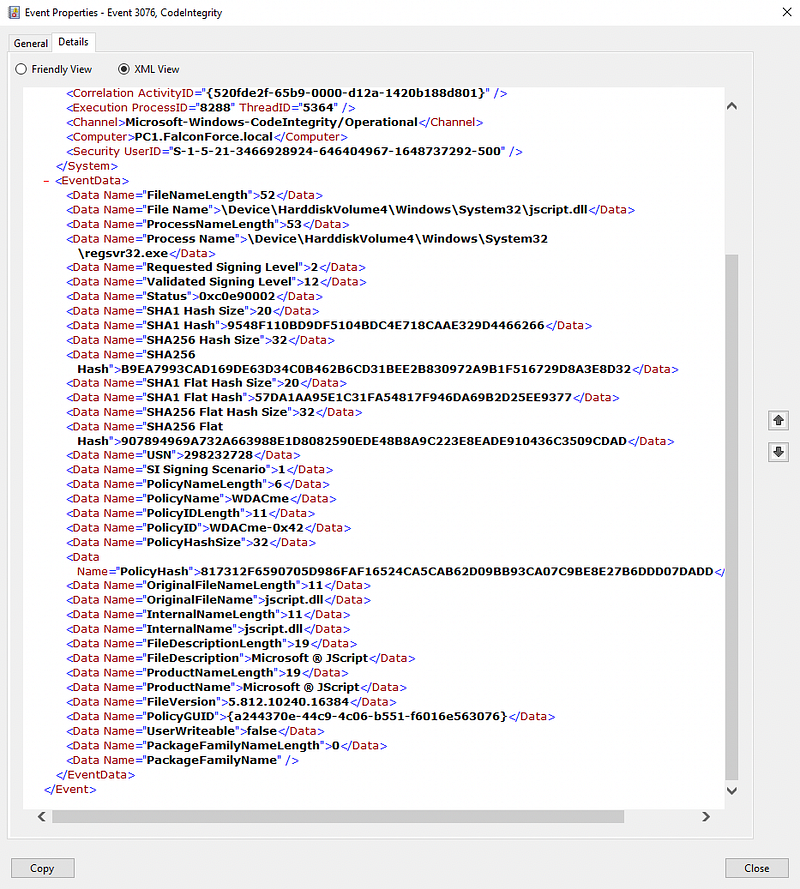Screen dimensions: 800x889
Task: Click the USN 298232728 line
Action: click(183, 455)
